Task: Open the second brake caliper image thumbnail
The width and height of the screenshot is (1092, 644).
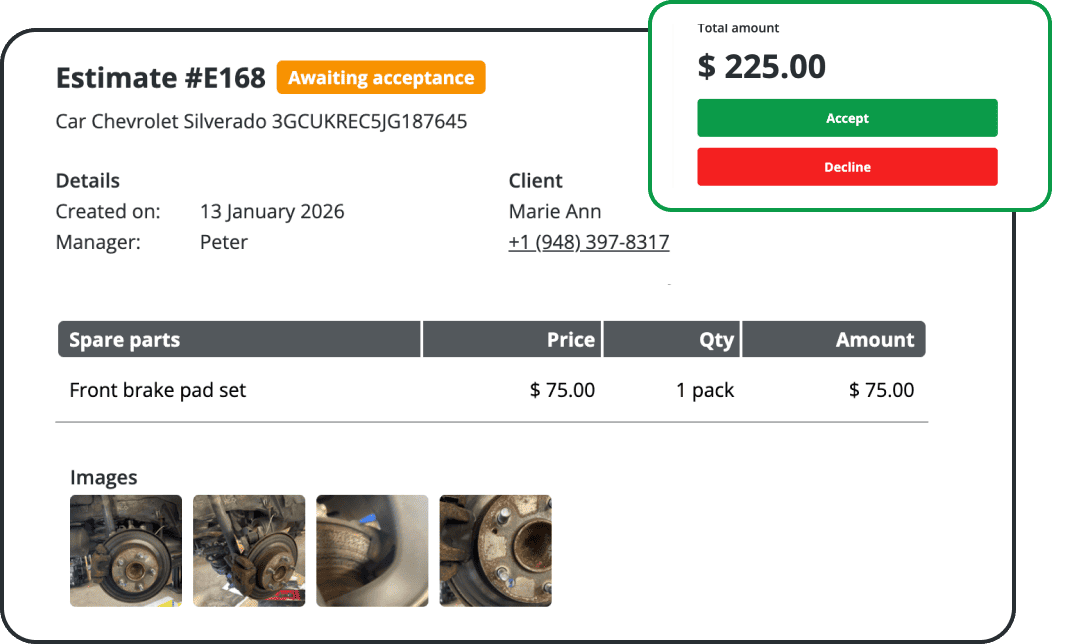Action: 248,550
